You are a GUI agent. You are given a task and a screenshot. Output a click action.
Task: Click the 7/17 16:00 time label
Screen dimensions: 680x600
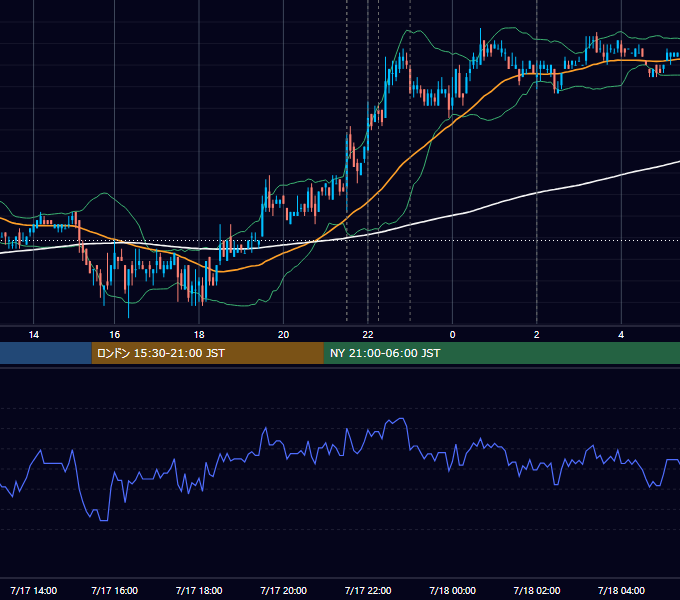click(114, 590)
